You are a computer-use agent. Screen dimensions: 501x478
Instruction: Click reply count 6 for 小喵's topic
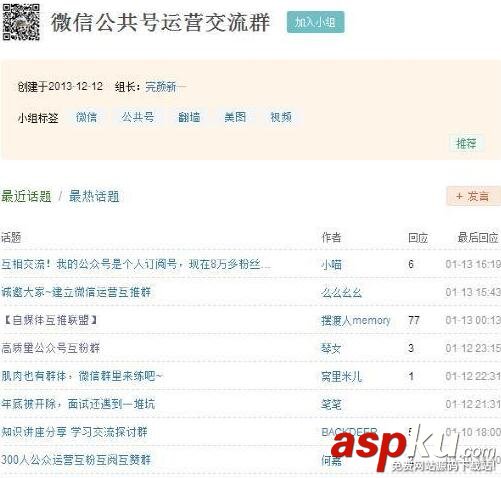tap(411, 264)
